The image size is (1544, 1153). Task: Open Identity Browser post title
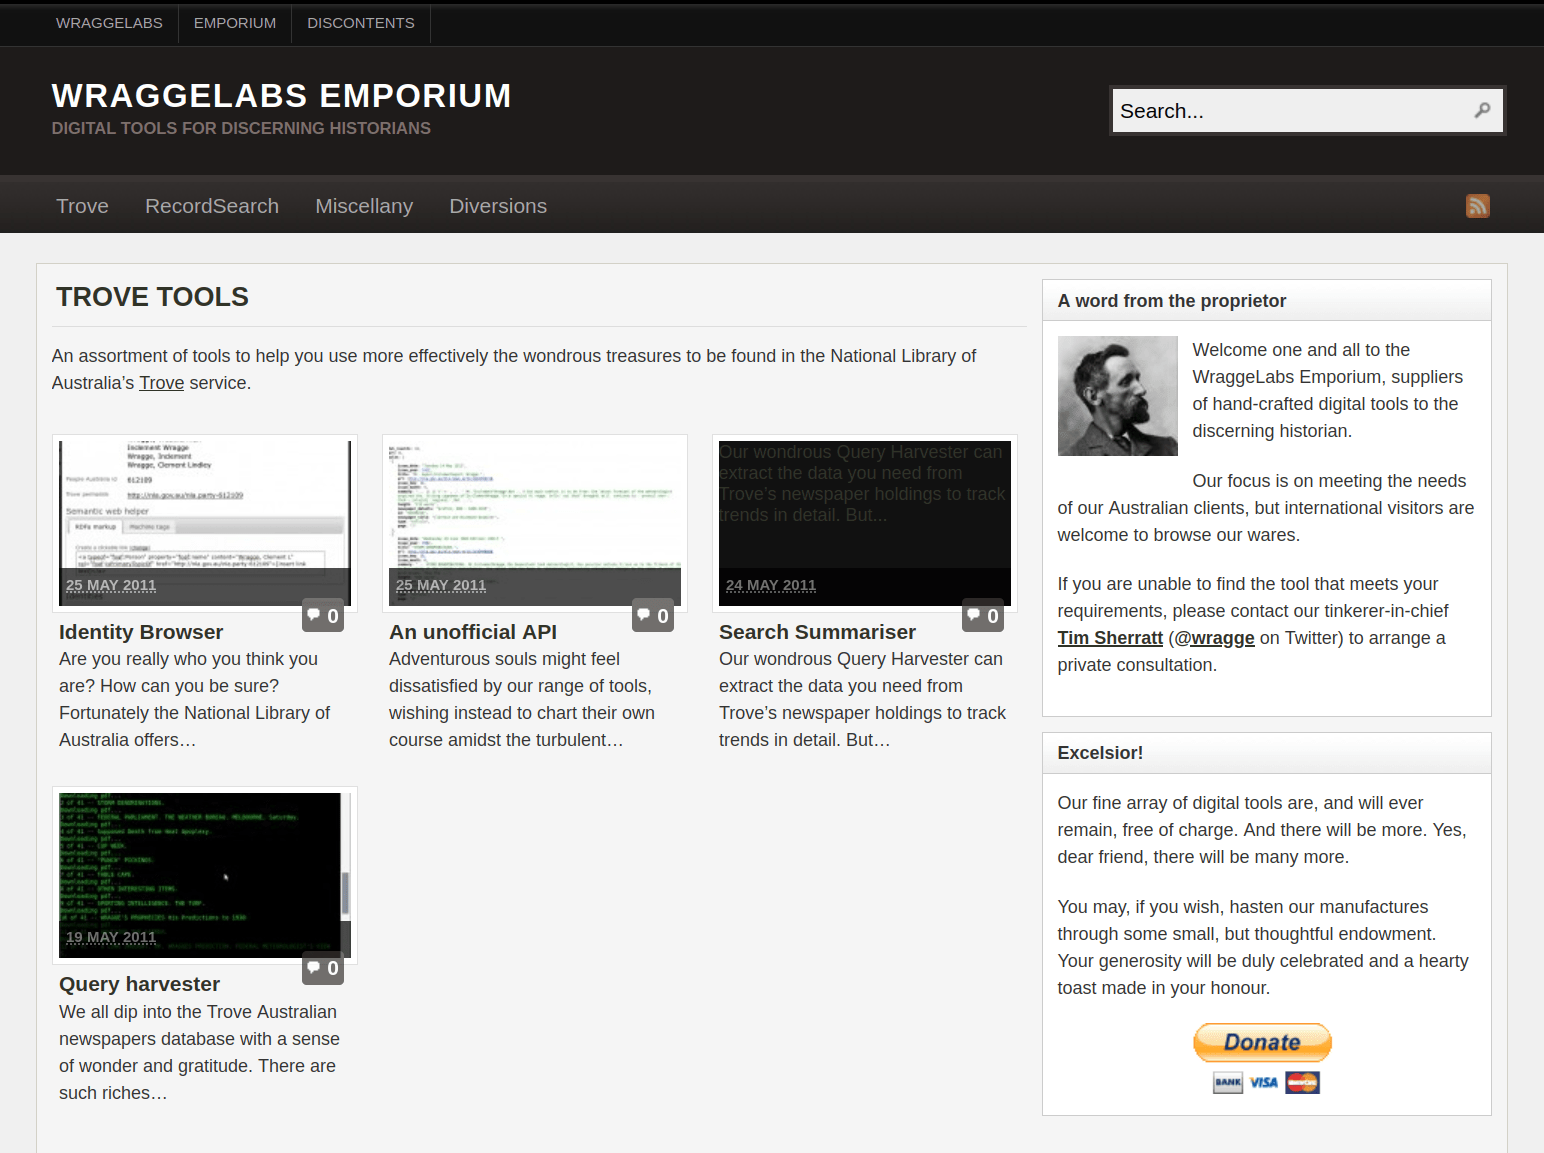point(141,632)
